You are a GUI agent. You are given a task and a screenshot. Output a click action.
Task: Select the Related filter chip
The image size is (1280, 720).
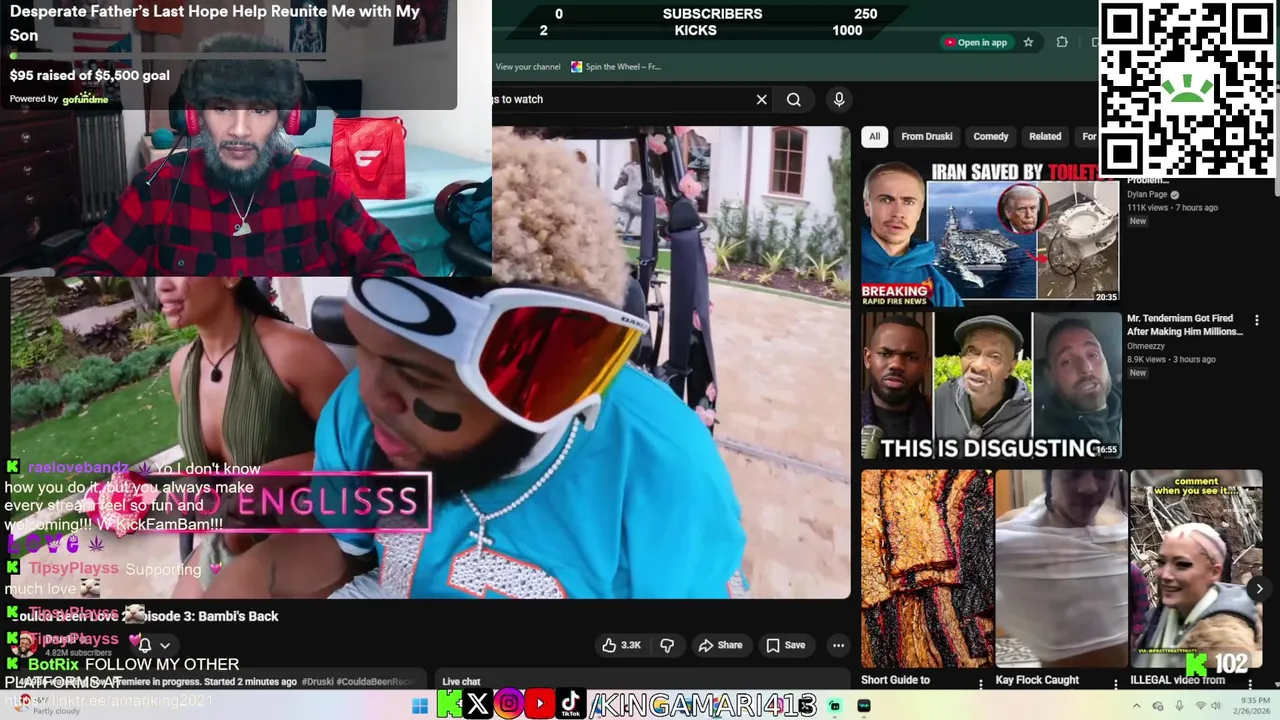1045,136
